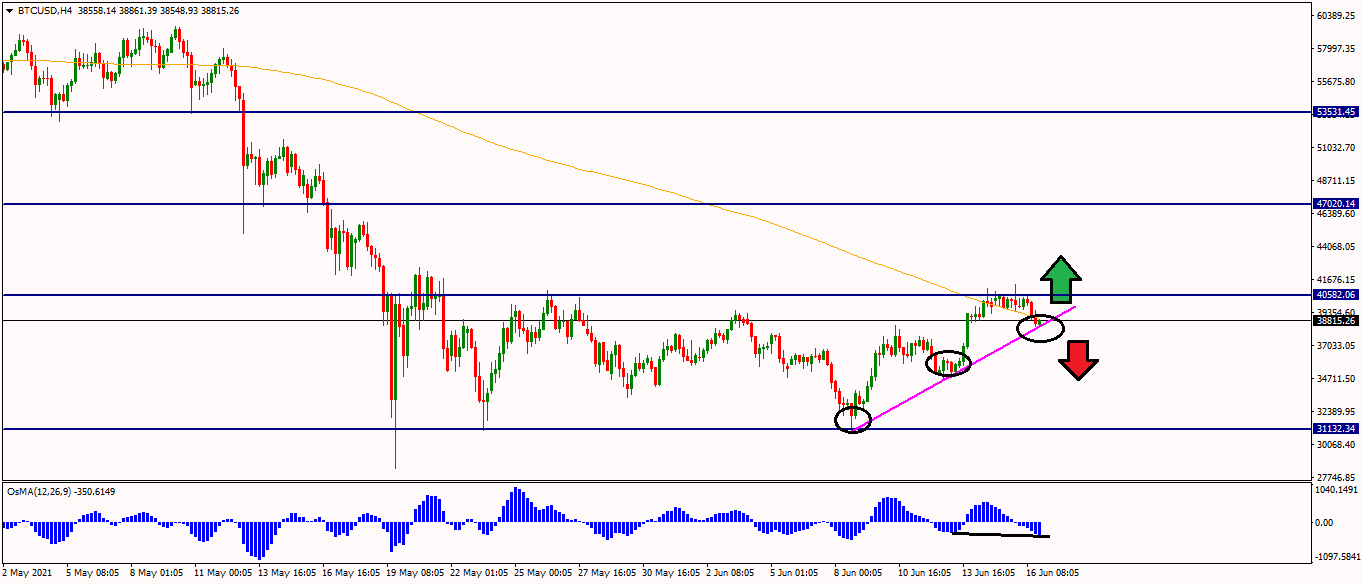The width and height of the screenshot is (1362, 584).
Task: Click the 60389.20 value on the price scale
Action: (1335, 16)
